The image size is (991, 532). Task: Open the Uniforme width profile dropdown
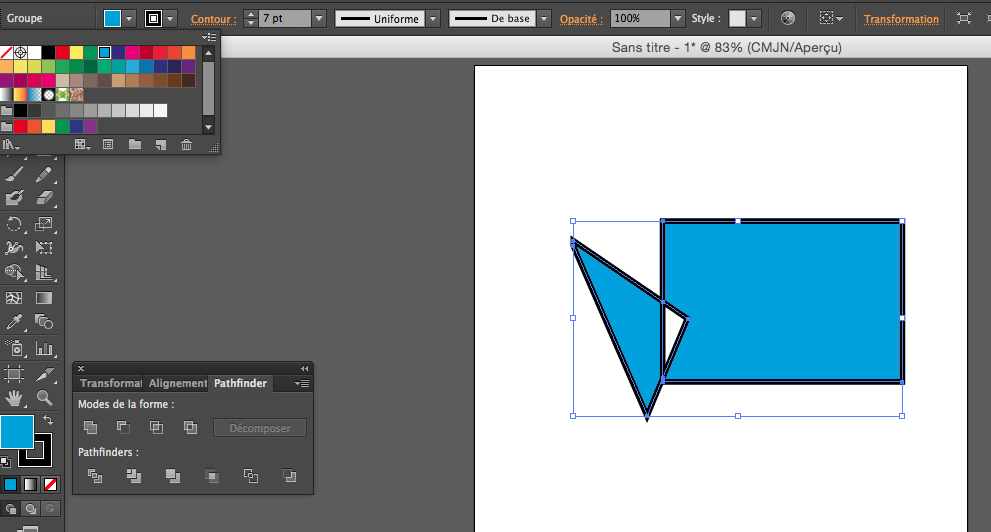[x=433, y=19]
